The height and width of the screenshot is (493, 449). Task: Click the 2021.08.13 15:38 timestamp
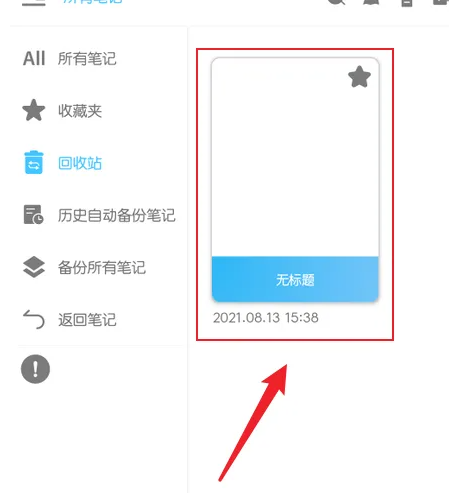266,318
